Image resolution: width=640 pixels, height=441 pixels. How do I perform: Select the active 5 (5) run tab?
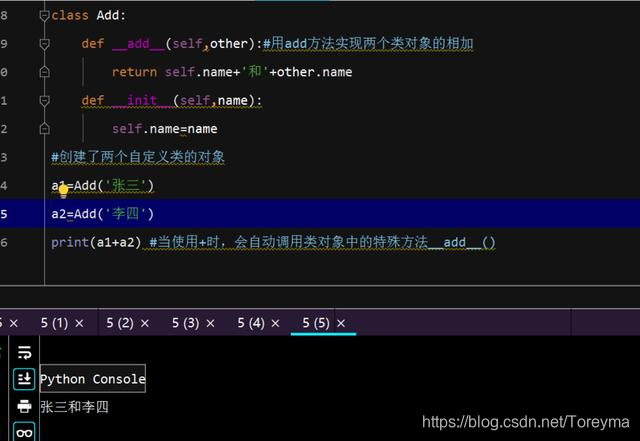point(316,323)
